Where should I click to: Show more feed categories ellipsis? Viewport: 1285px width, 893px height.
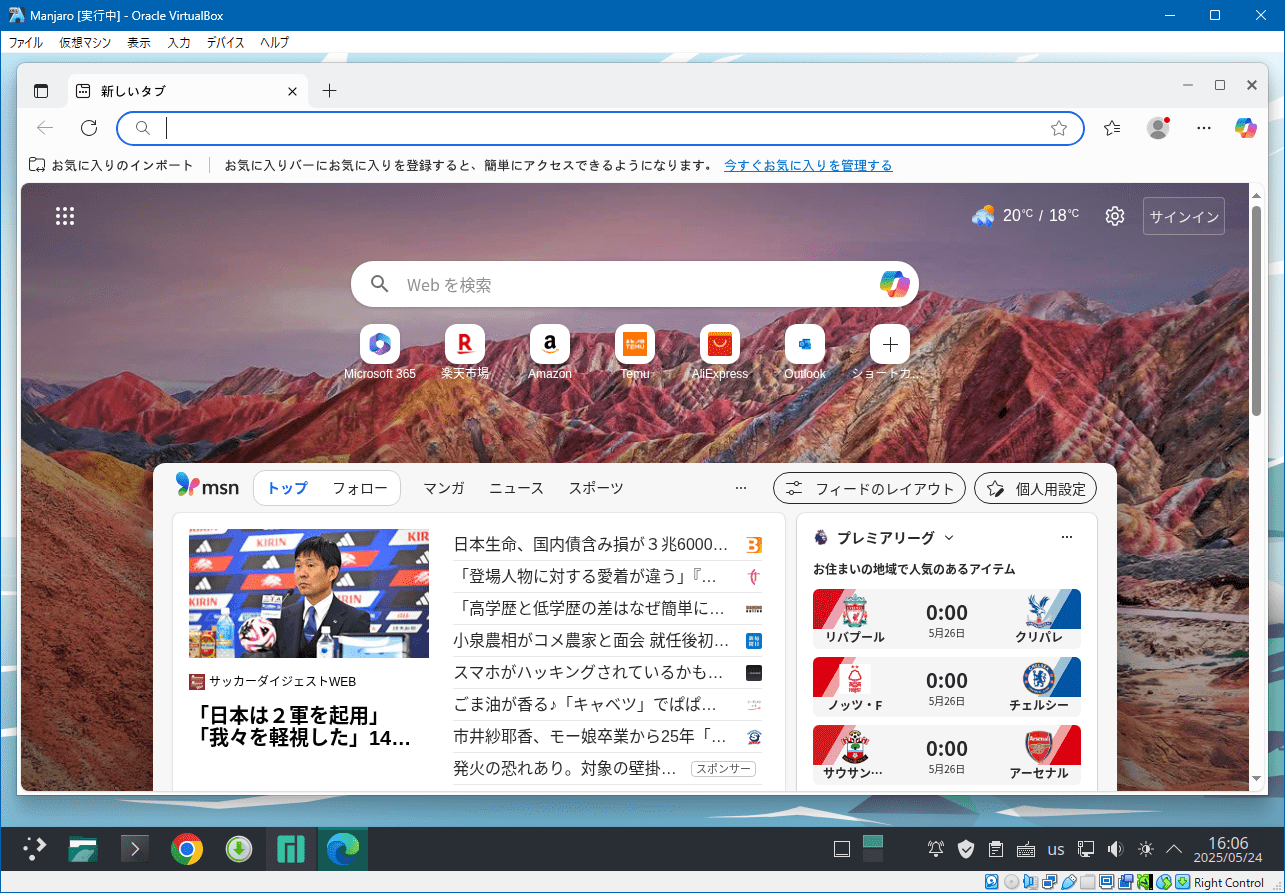coord(741,488)
